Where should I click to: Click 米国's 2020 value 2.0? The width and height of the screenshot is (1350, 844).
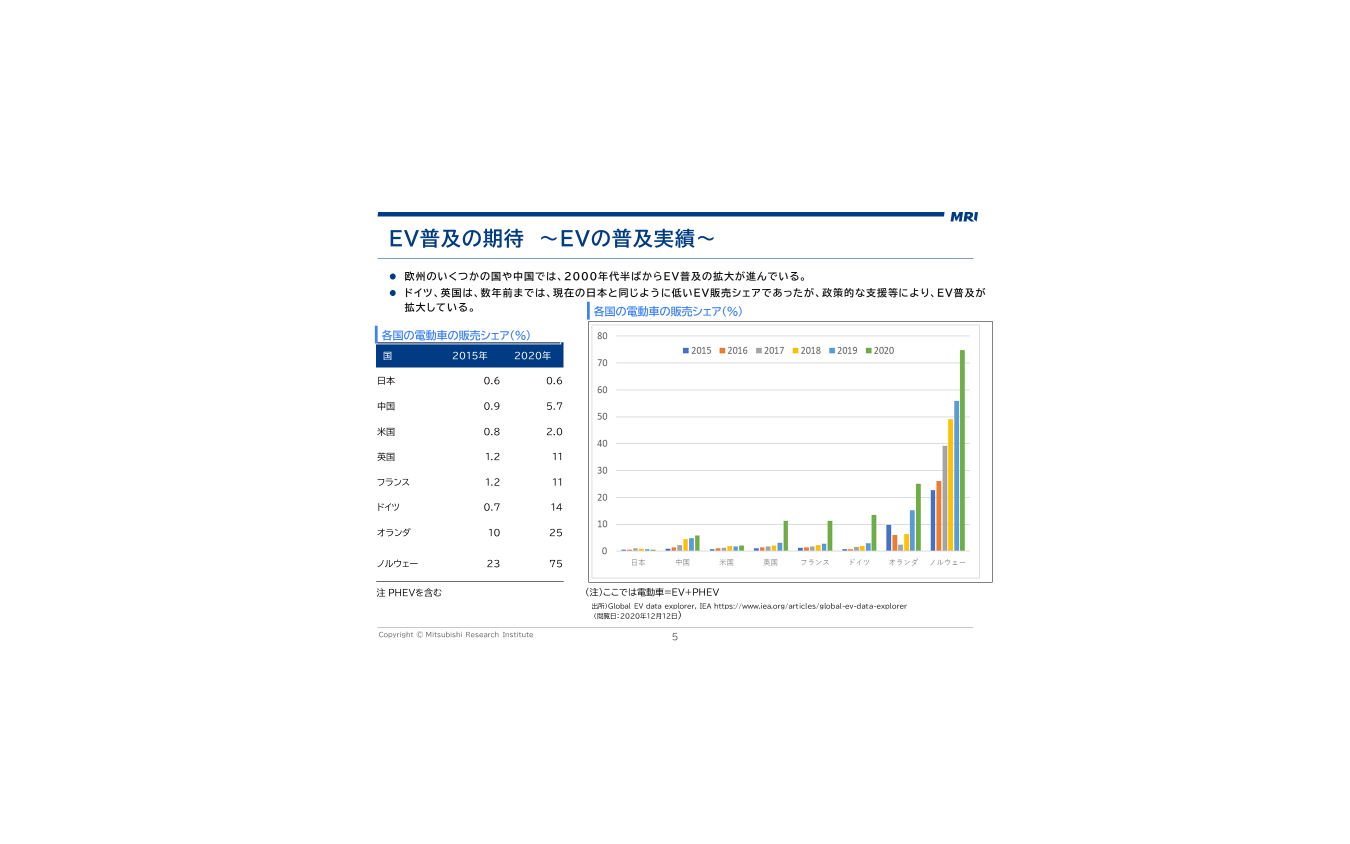pos(554,432)
